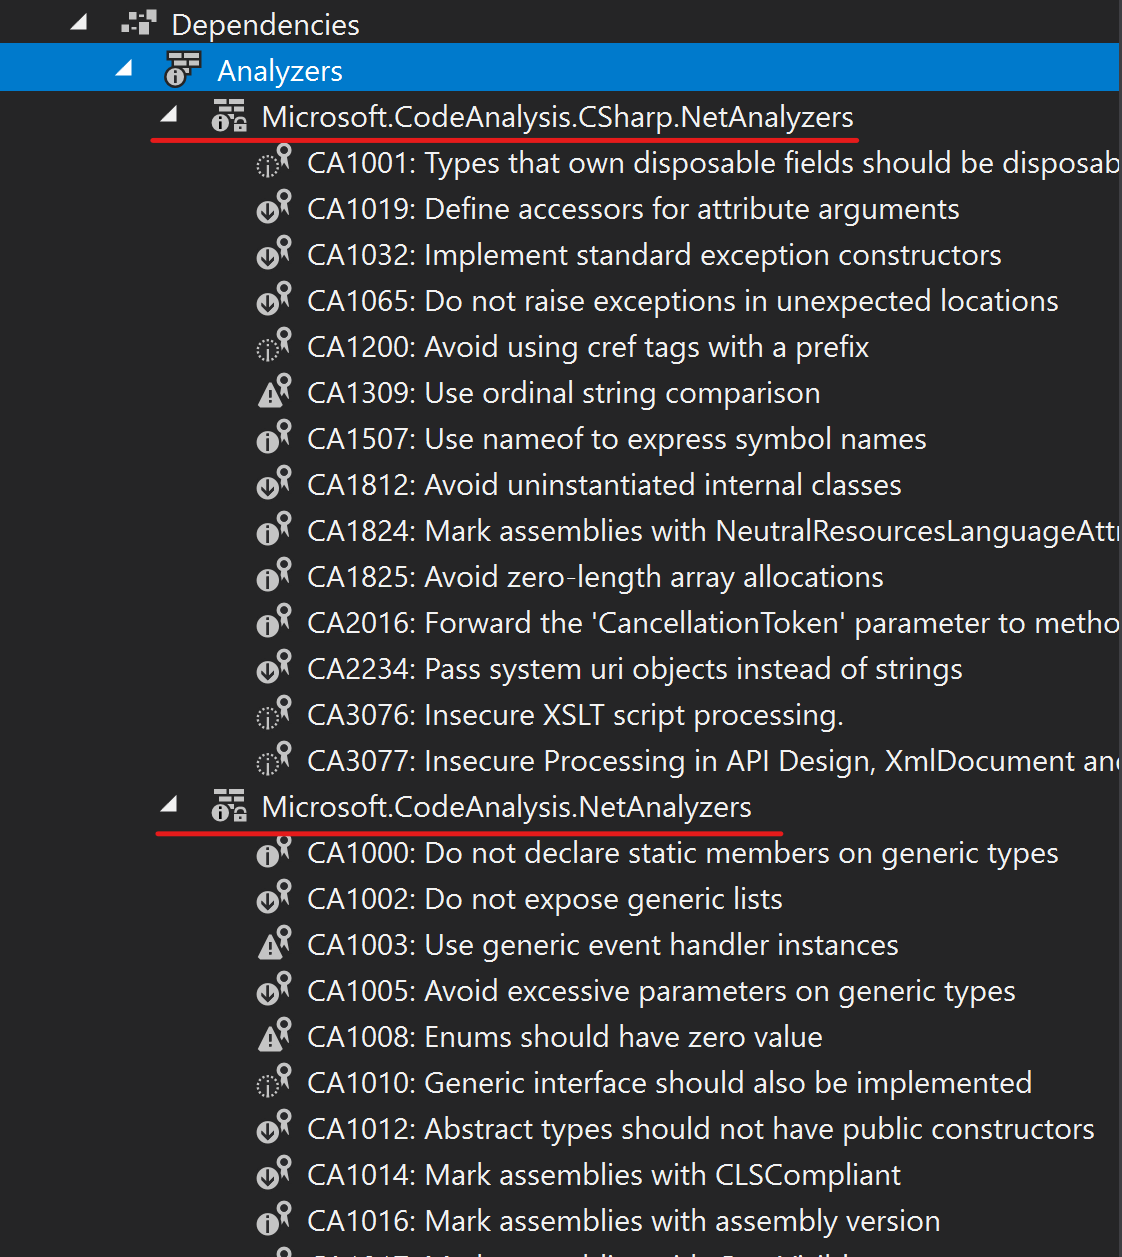The width and height of the screenshot is (1122, 1257).
Task: Click the CA1012 rule severity icon
Action: coord(273,1128)
